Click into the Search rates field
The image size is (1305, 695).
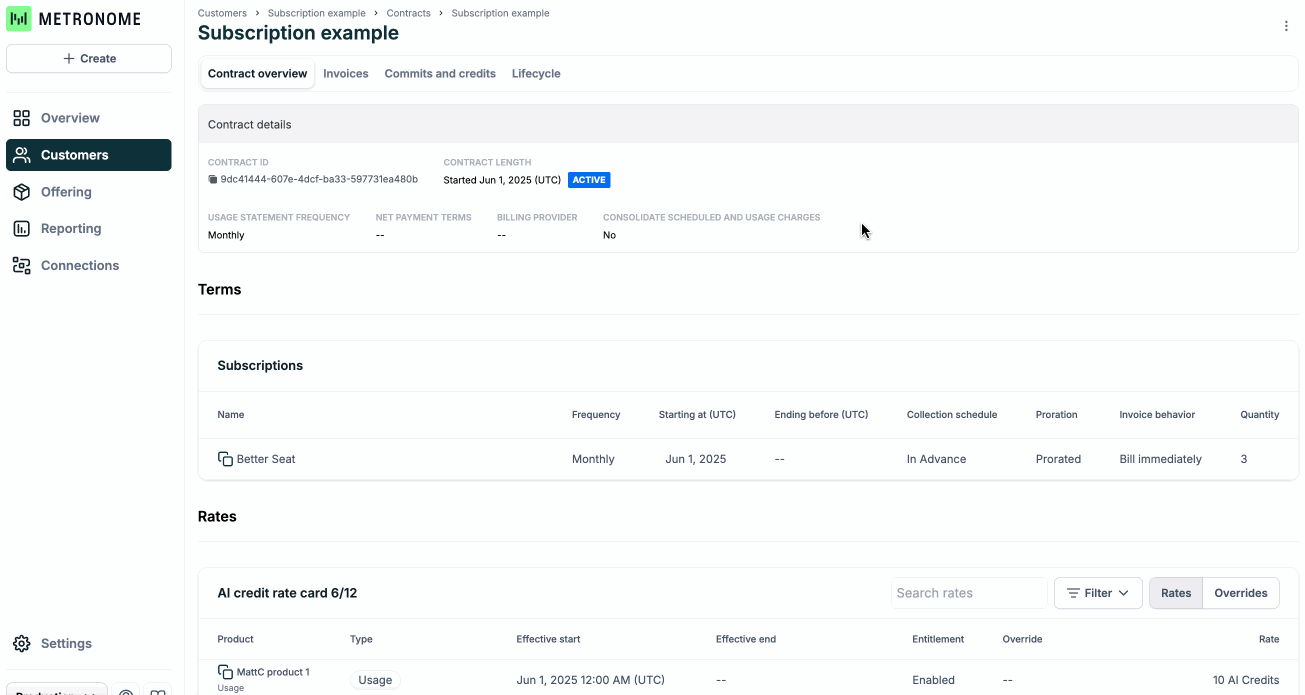click(x=968, y=592)
